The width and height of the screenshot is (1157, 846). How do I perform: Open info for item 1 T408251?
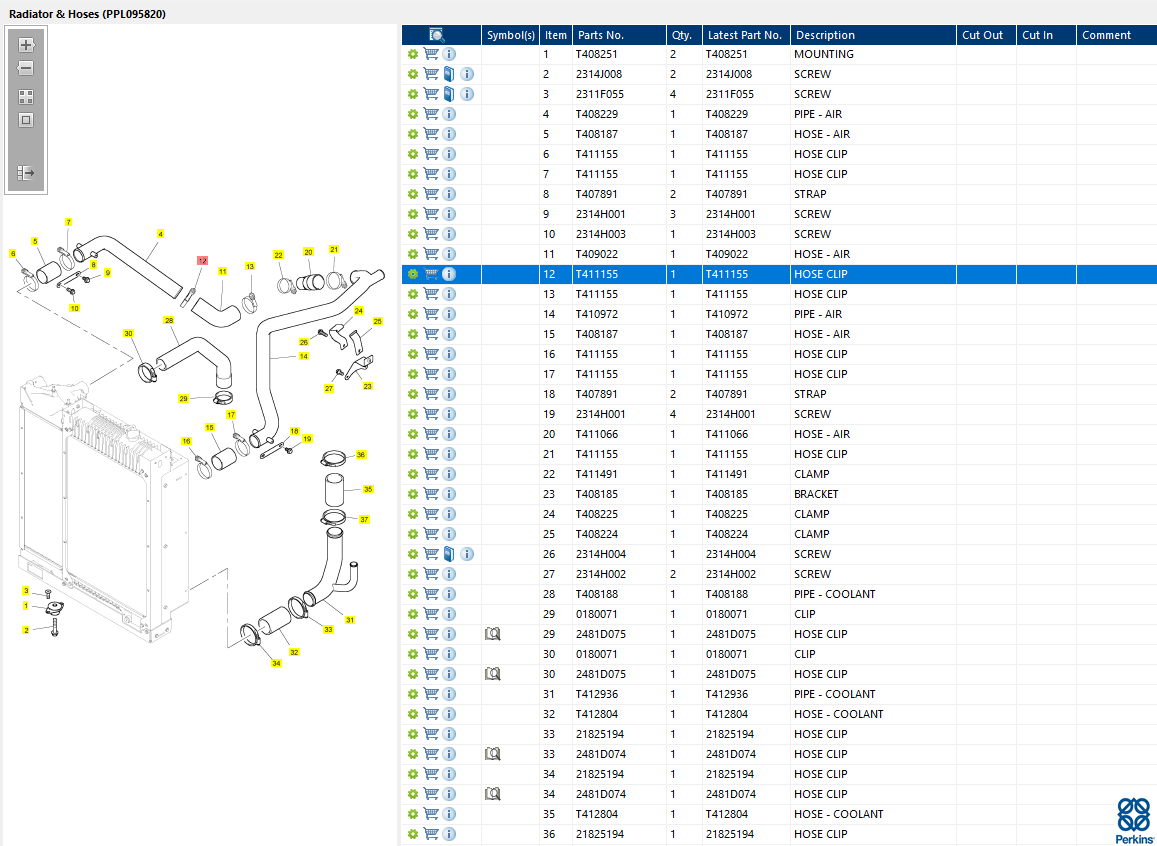[449, 54]
